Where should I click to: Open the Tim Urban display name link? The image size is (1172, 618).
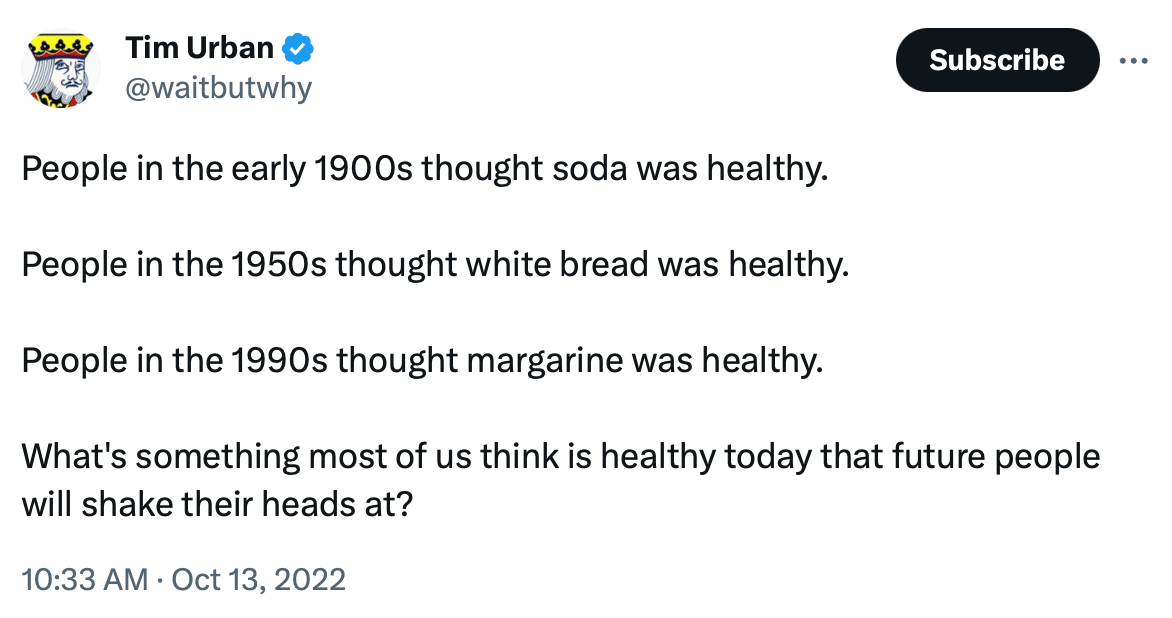coord(200,48)
